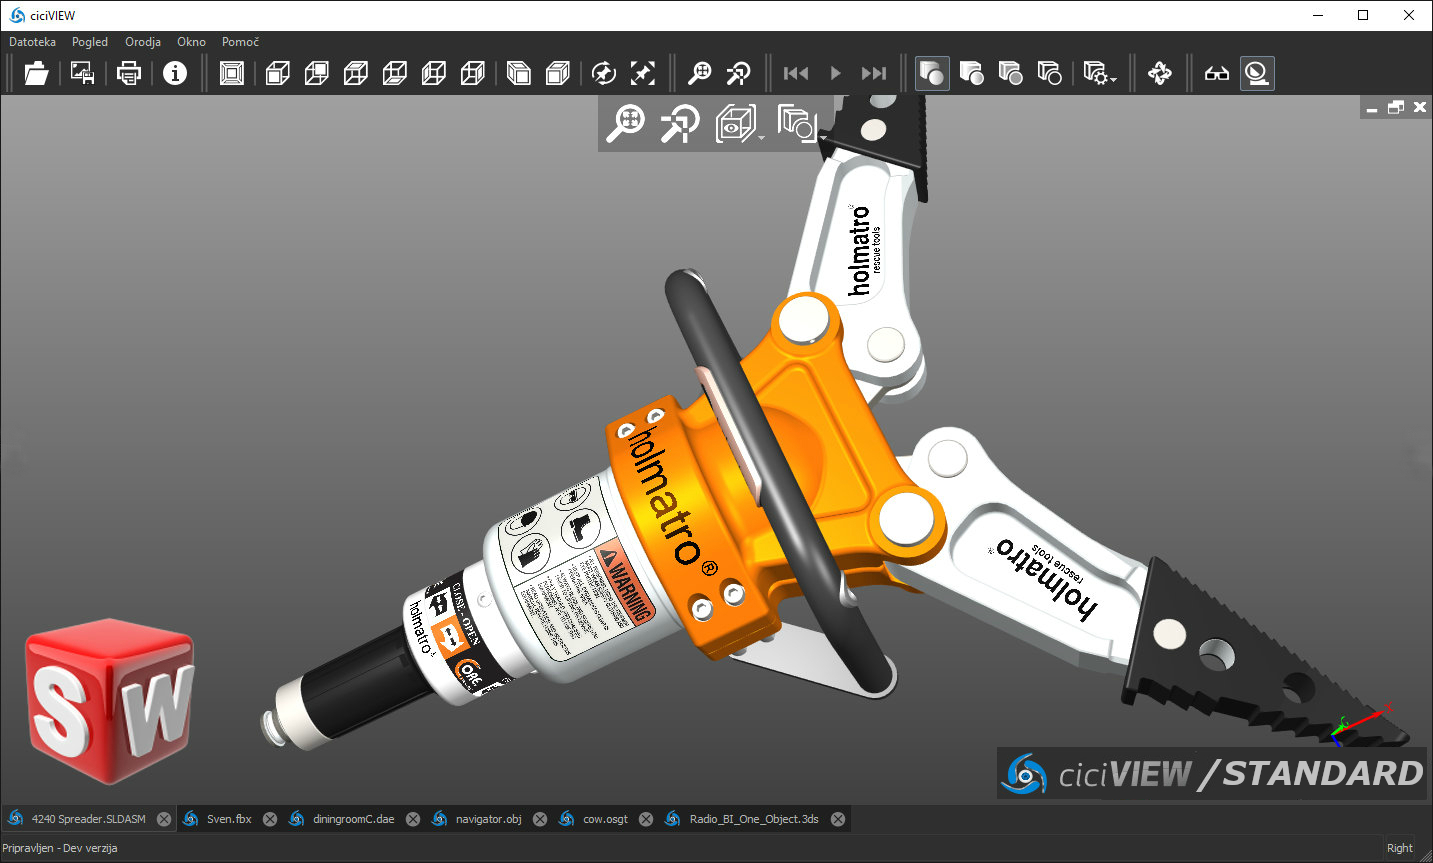The height and width of the screenshot is (863, 1433).
Task: Click the large zoom-selection icon in viewport
Action: coord(680,124)
